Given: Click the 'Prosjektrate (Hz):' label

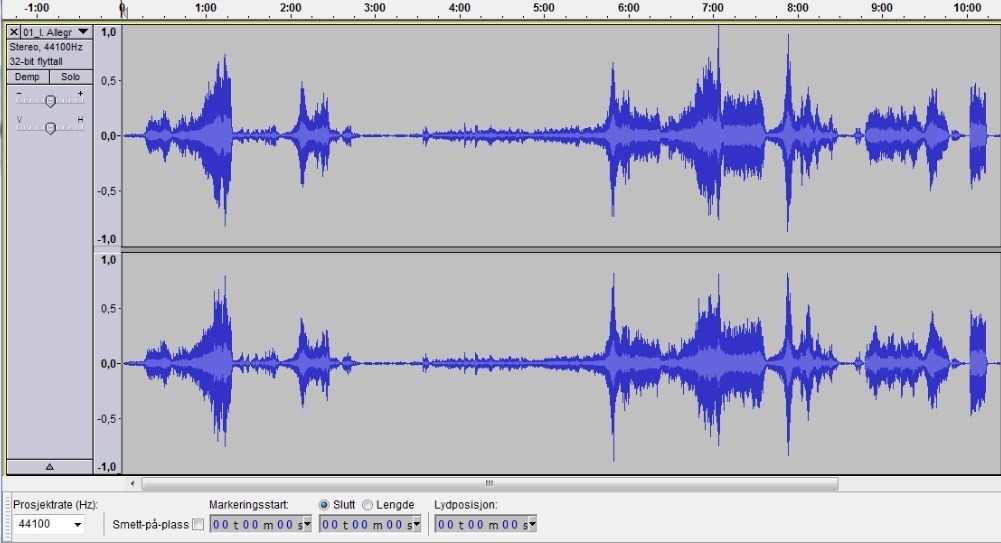Looking at the screenshot, I should [56, 505].
